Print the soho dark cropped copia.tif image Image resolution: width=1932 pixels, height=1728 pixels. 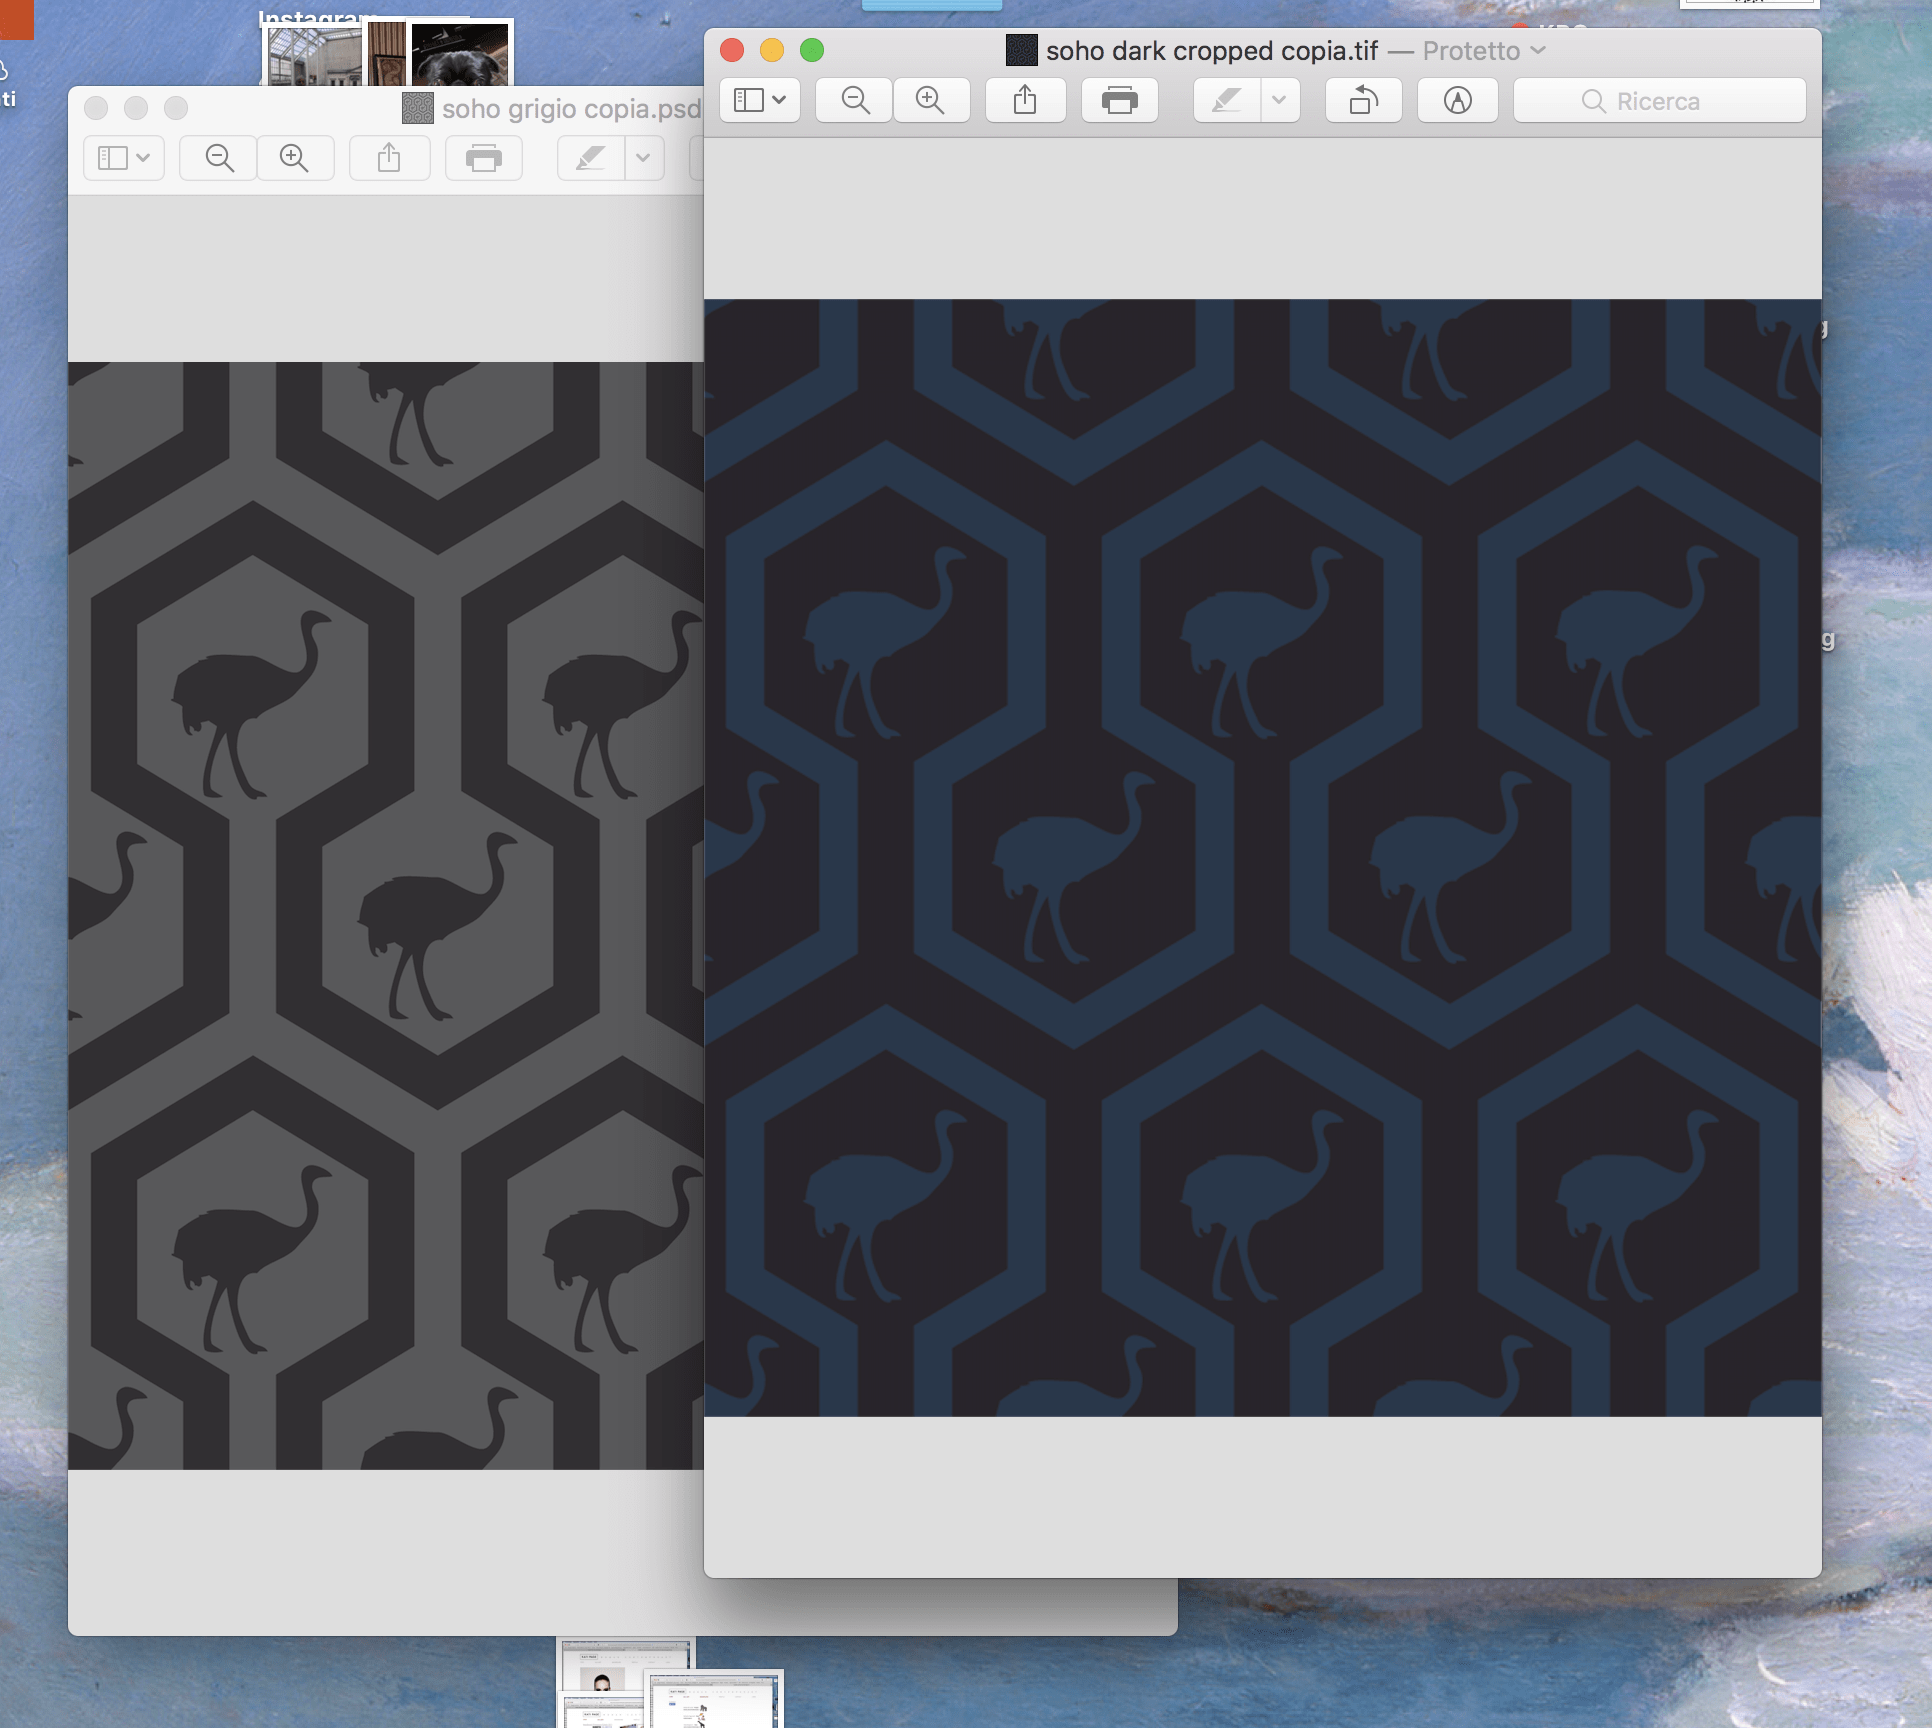tap(1120, 100)
